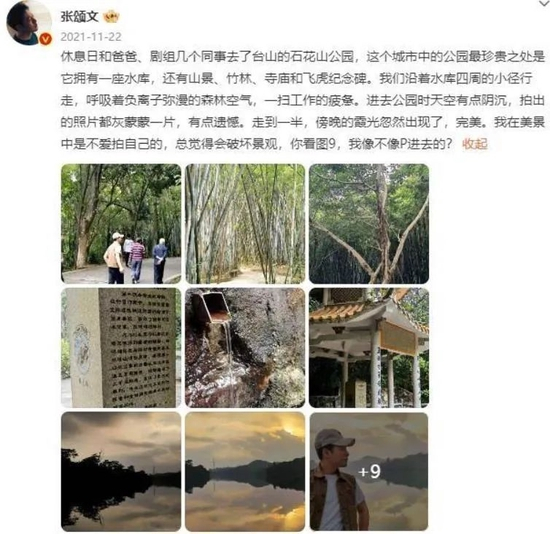Open photo of man in cap

[369, 472]
